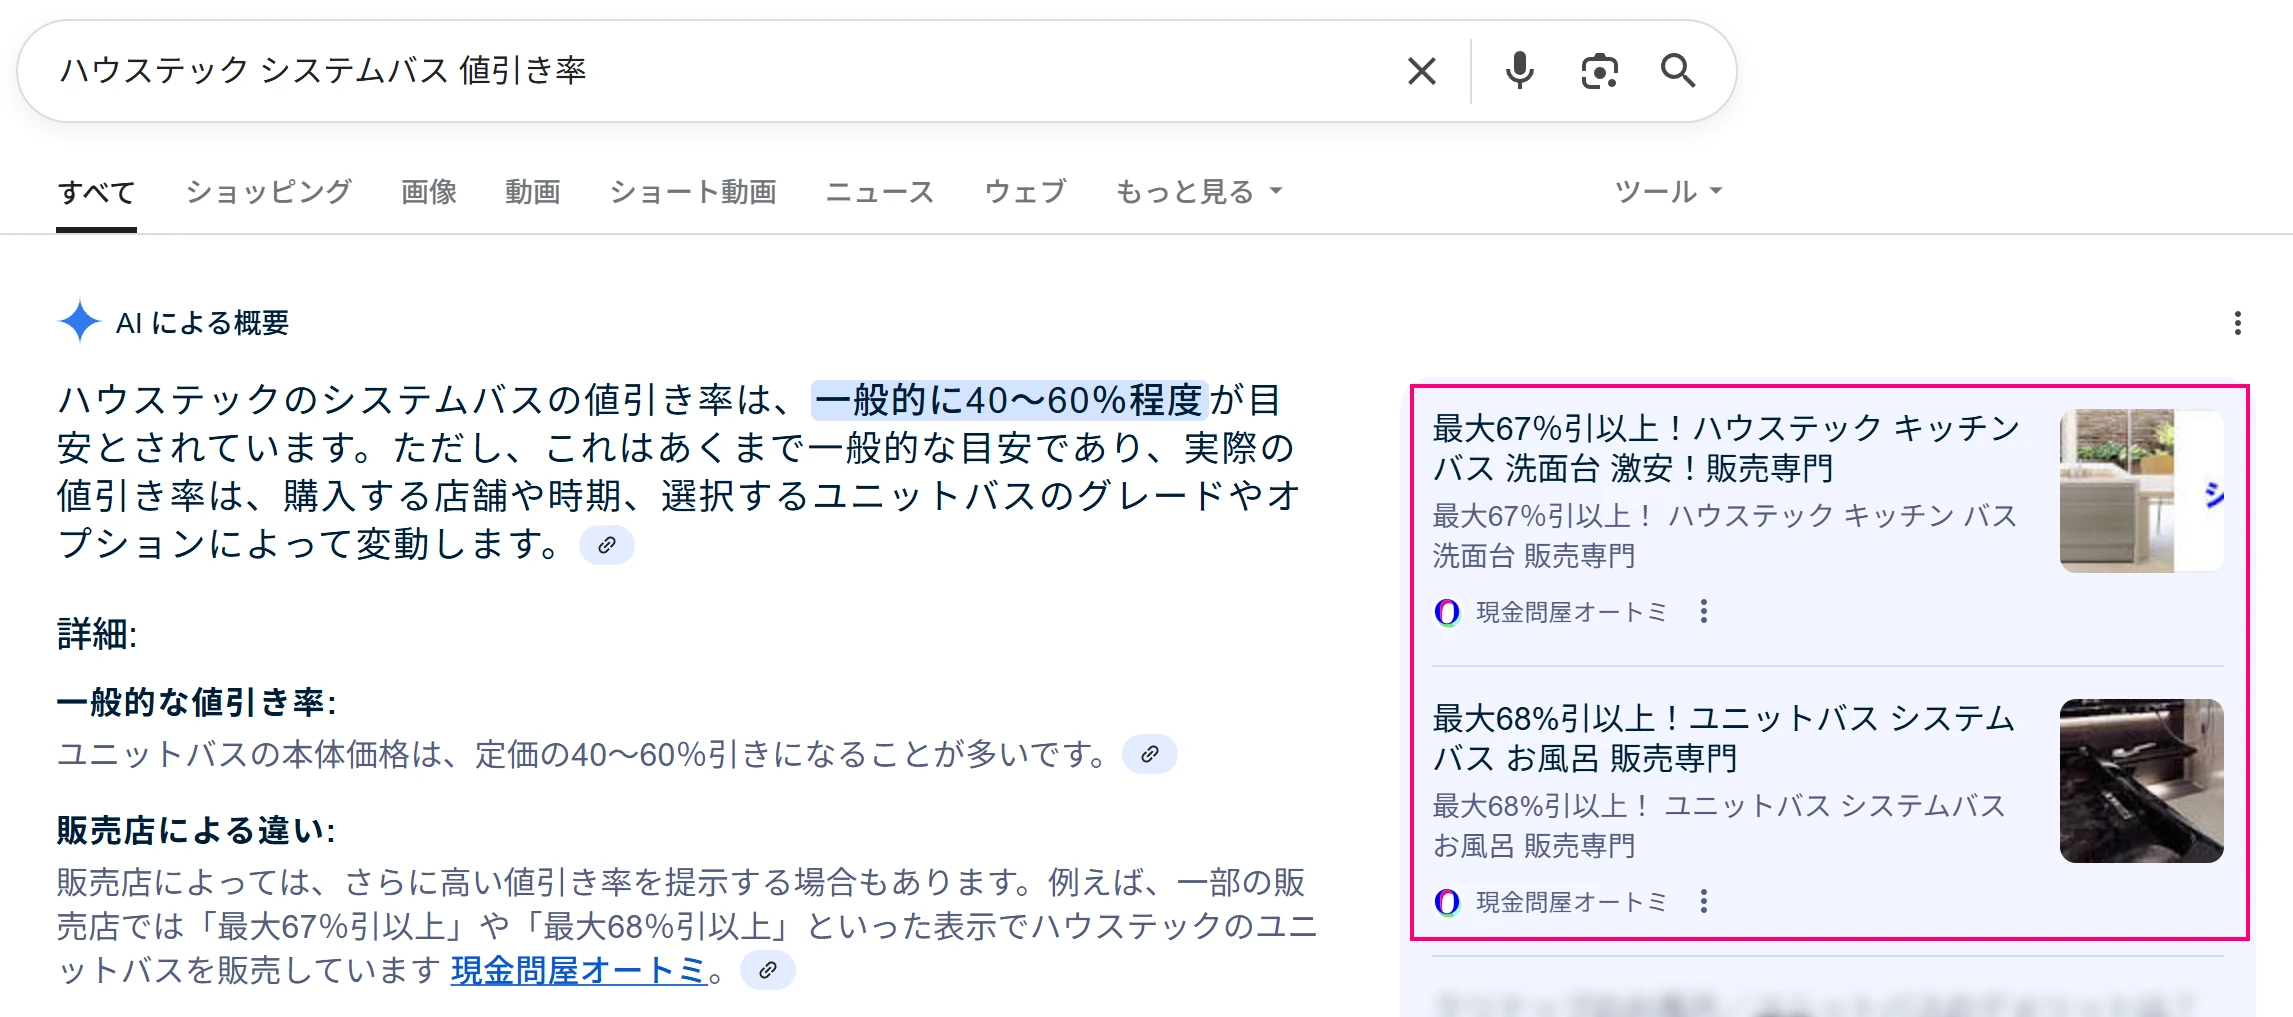Image resolution: width=2293 pixels, height=1017 pixels.
Task: Click source link icon after 多いです
Action: coord(1150,754)
